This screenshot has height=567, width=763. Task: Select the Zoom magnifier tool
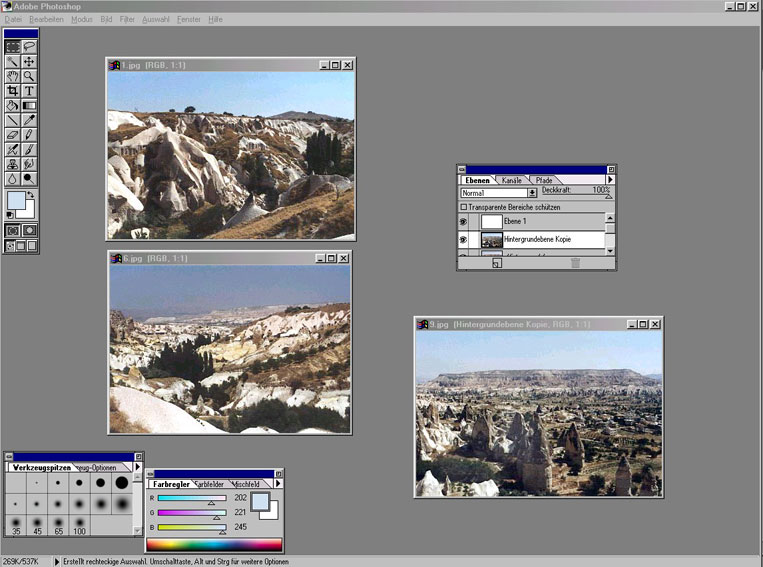point(30,75)
